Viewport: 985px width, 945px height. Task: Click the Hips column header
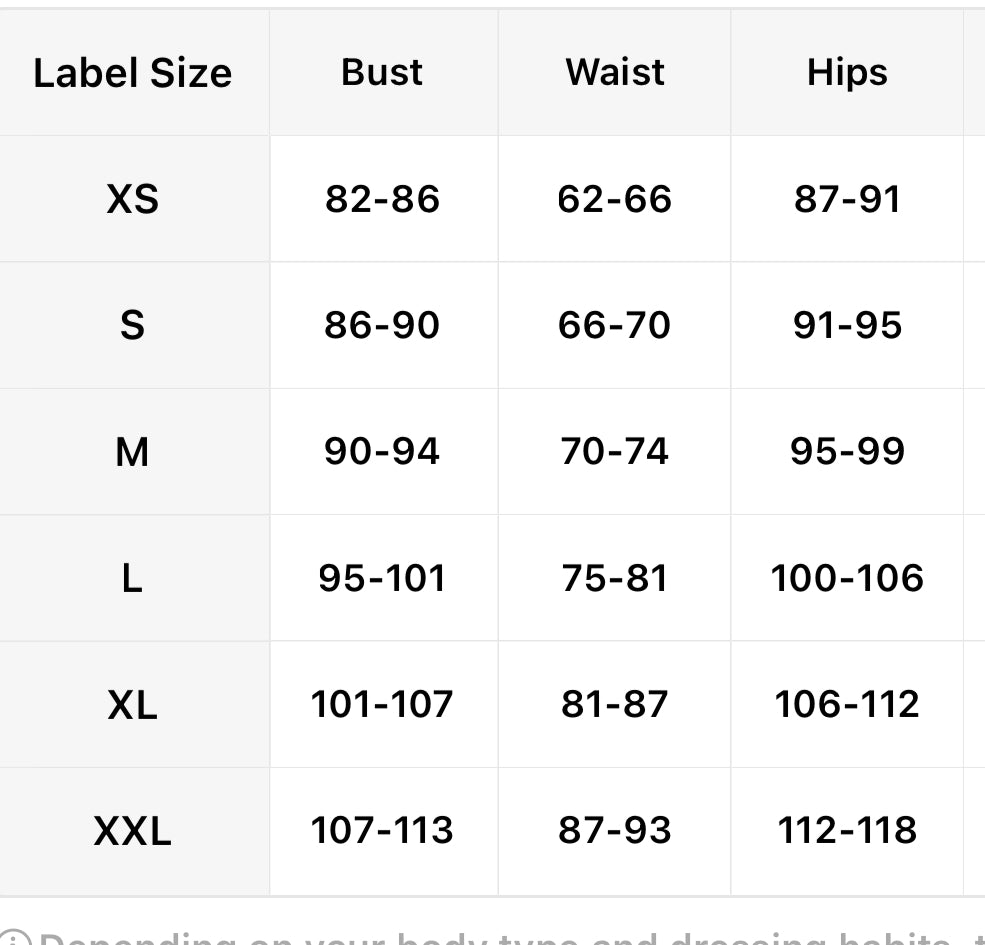coord(847,73)
